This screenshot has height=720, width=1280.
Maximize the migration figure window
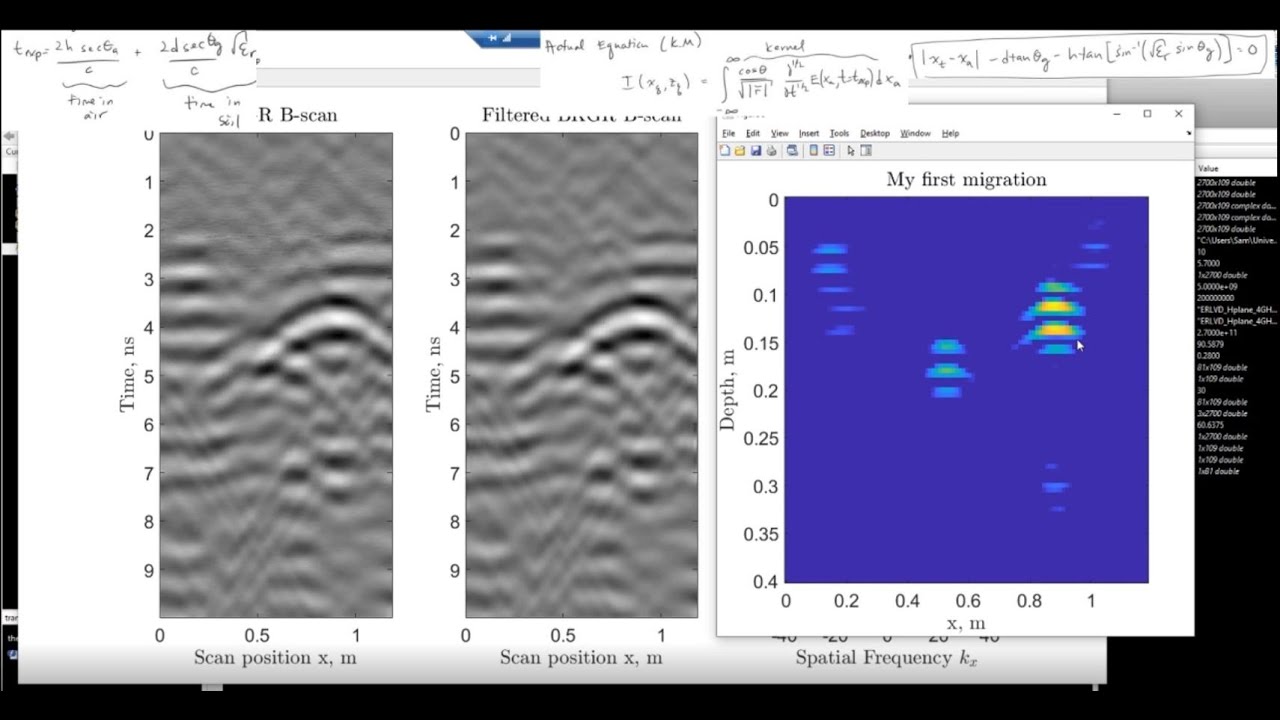tap(1147, 114)
